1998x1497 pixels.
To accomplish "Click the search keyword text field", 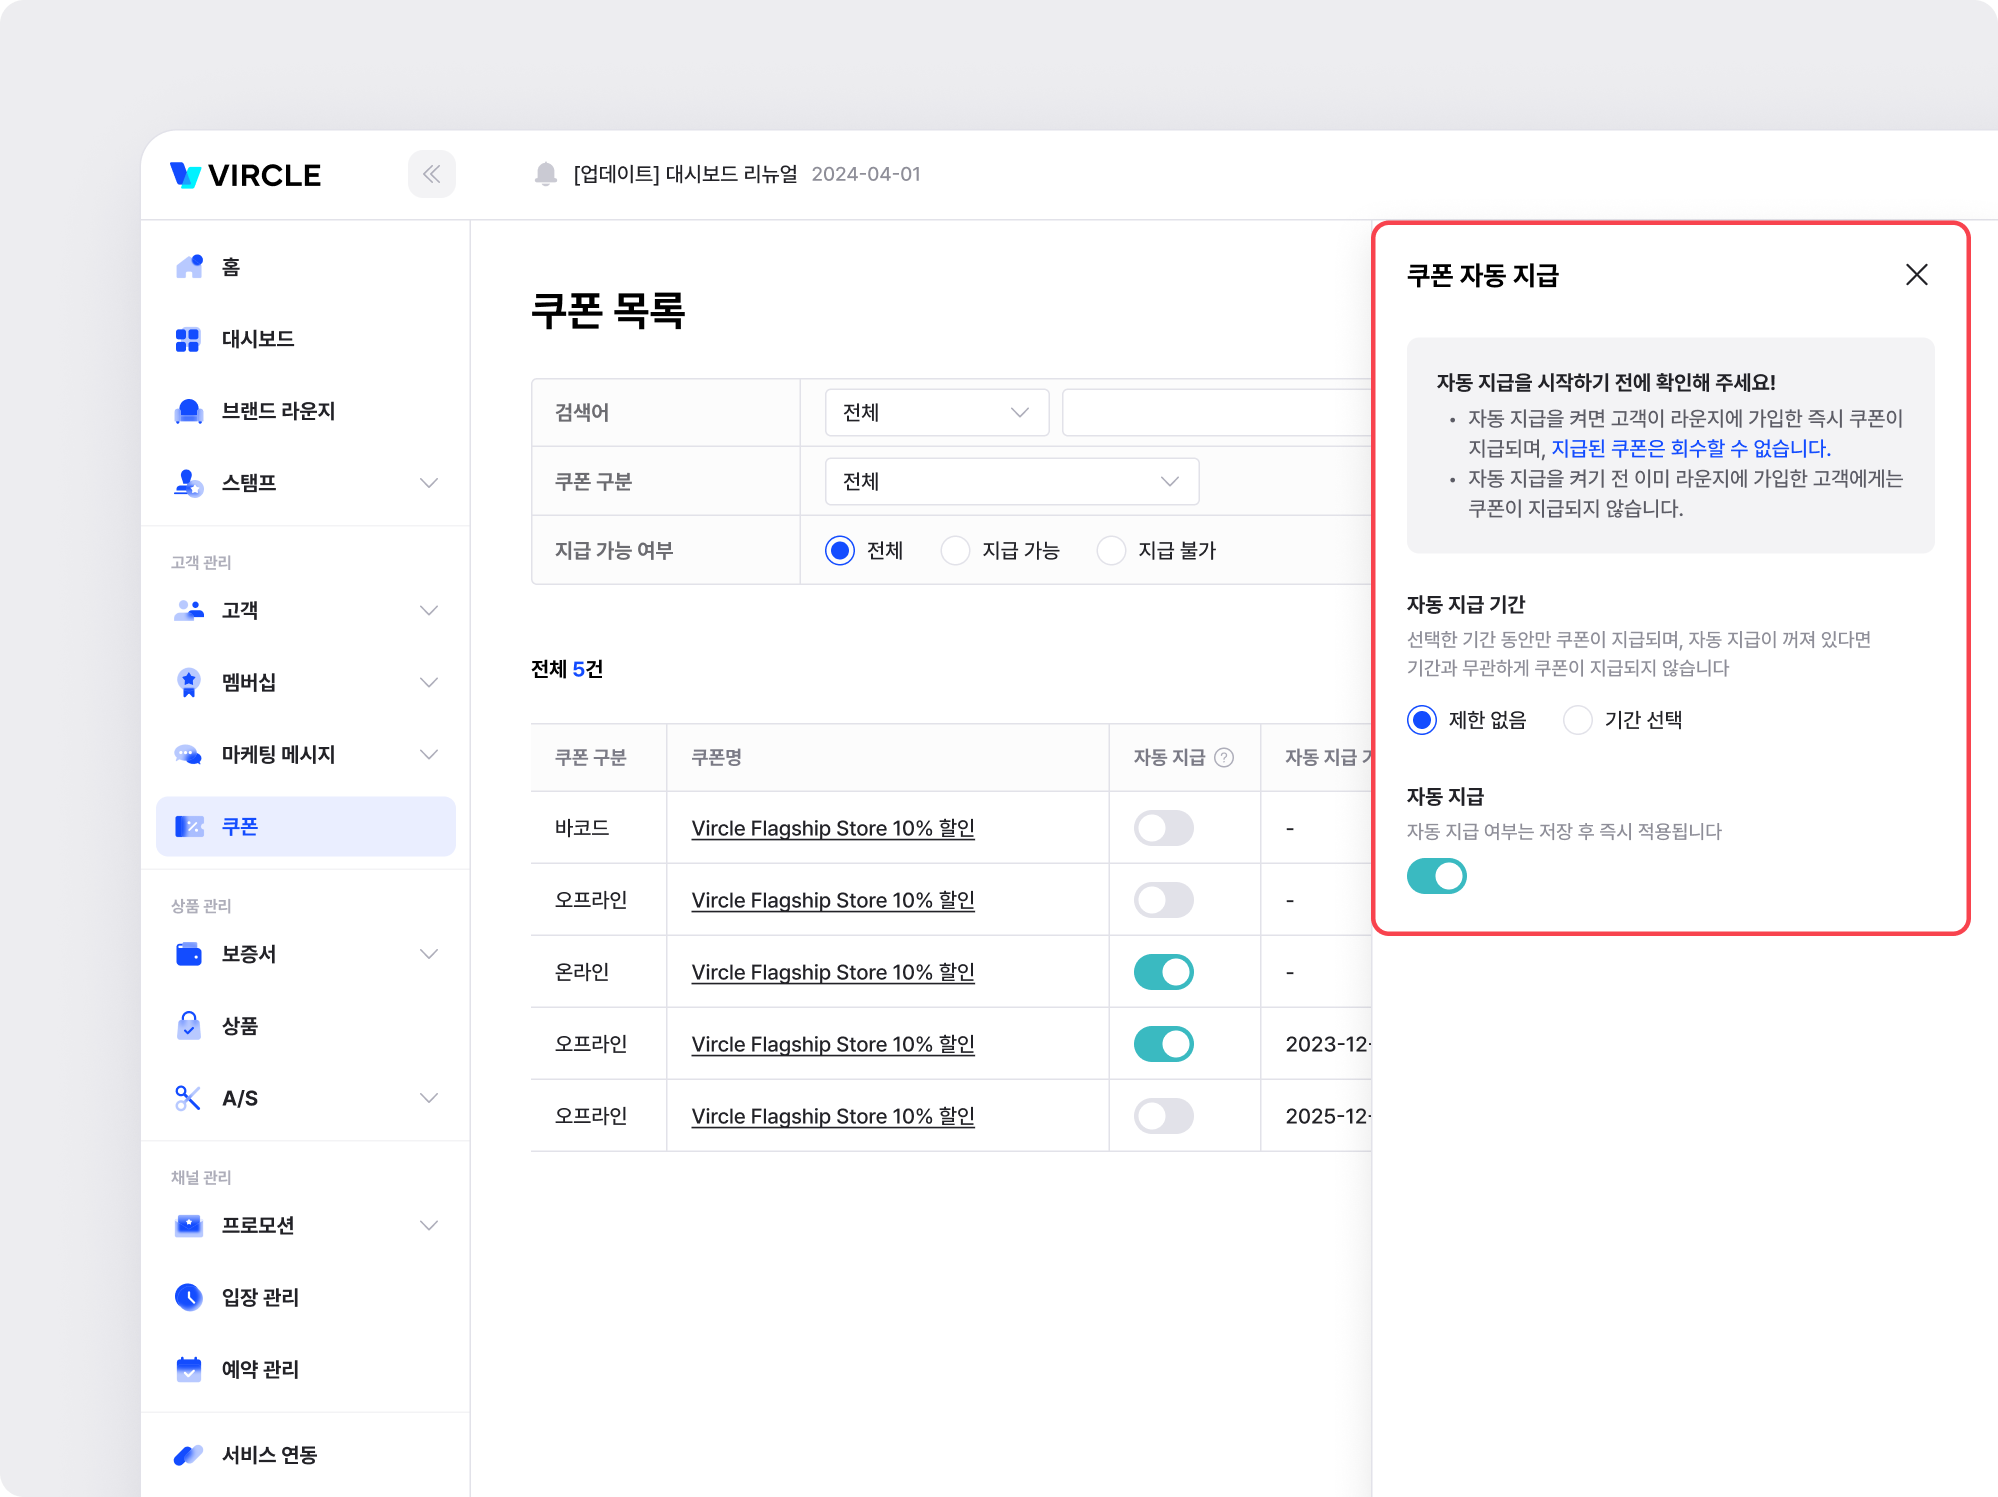I will click(1215, 413).
